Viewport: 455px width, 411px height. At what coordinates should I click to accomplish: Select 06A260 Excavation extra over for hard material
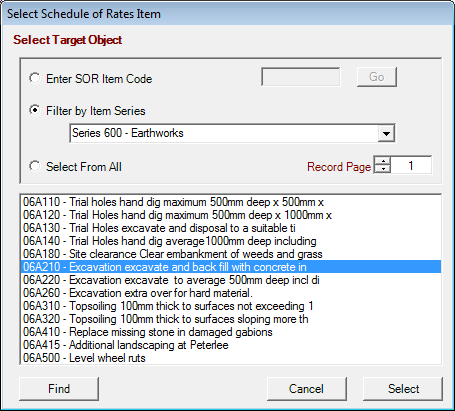tap(231, 293)
